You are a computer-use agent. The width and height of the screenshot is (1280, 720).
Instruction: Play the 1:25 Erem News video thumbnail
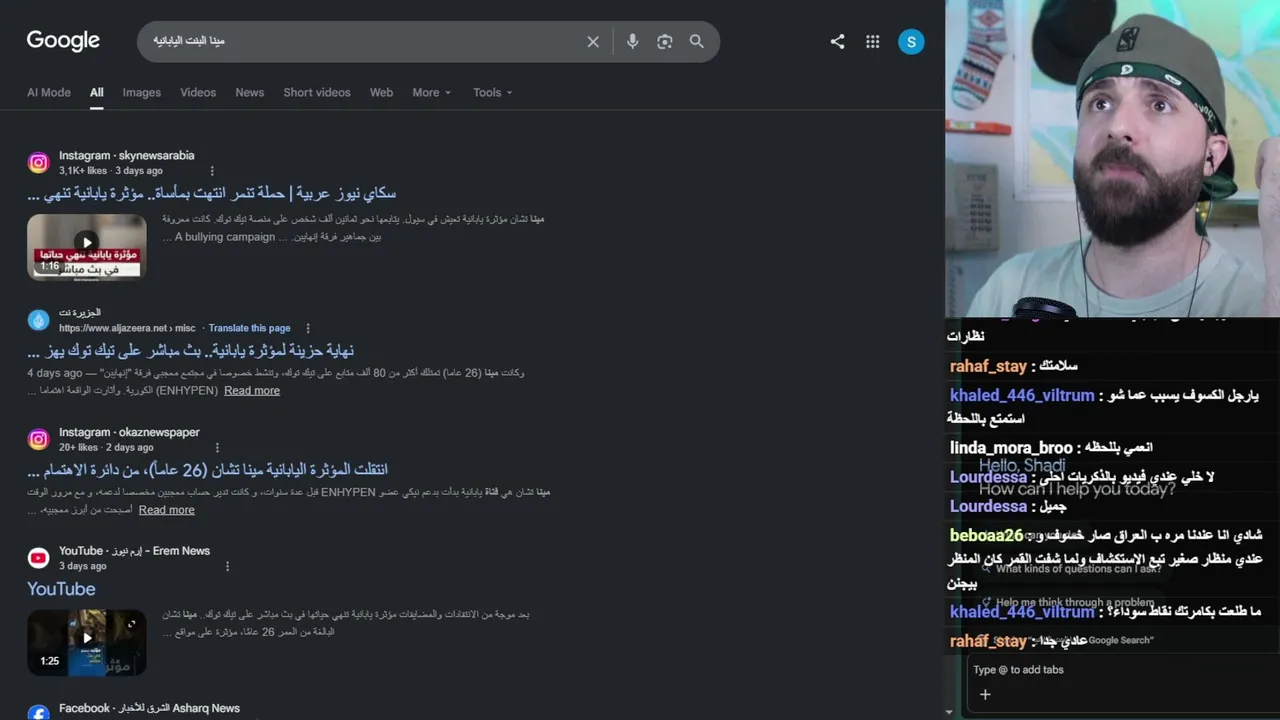(87, 641)
